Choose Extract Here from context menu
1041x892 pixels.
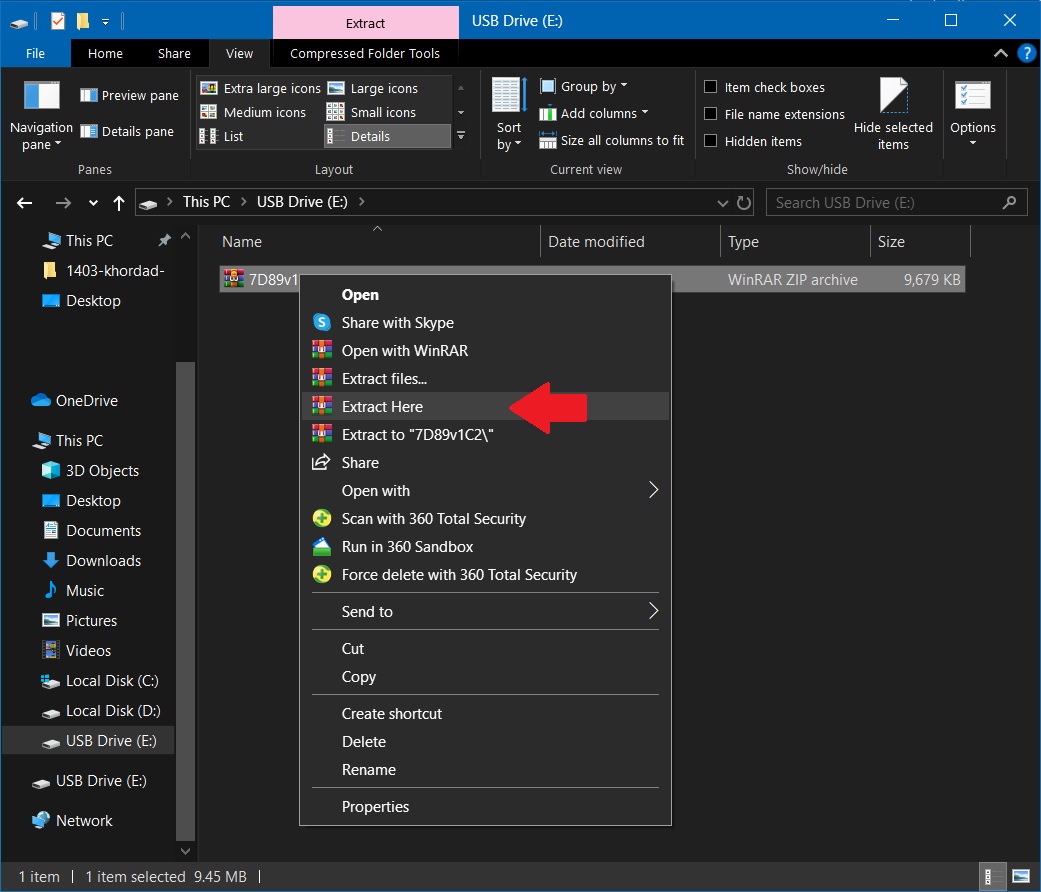coord(485,406)
